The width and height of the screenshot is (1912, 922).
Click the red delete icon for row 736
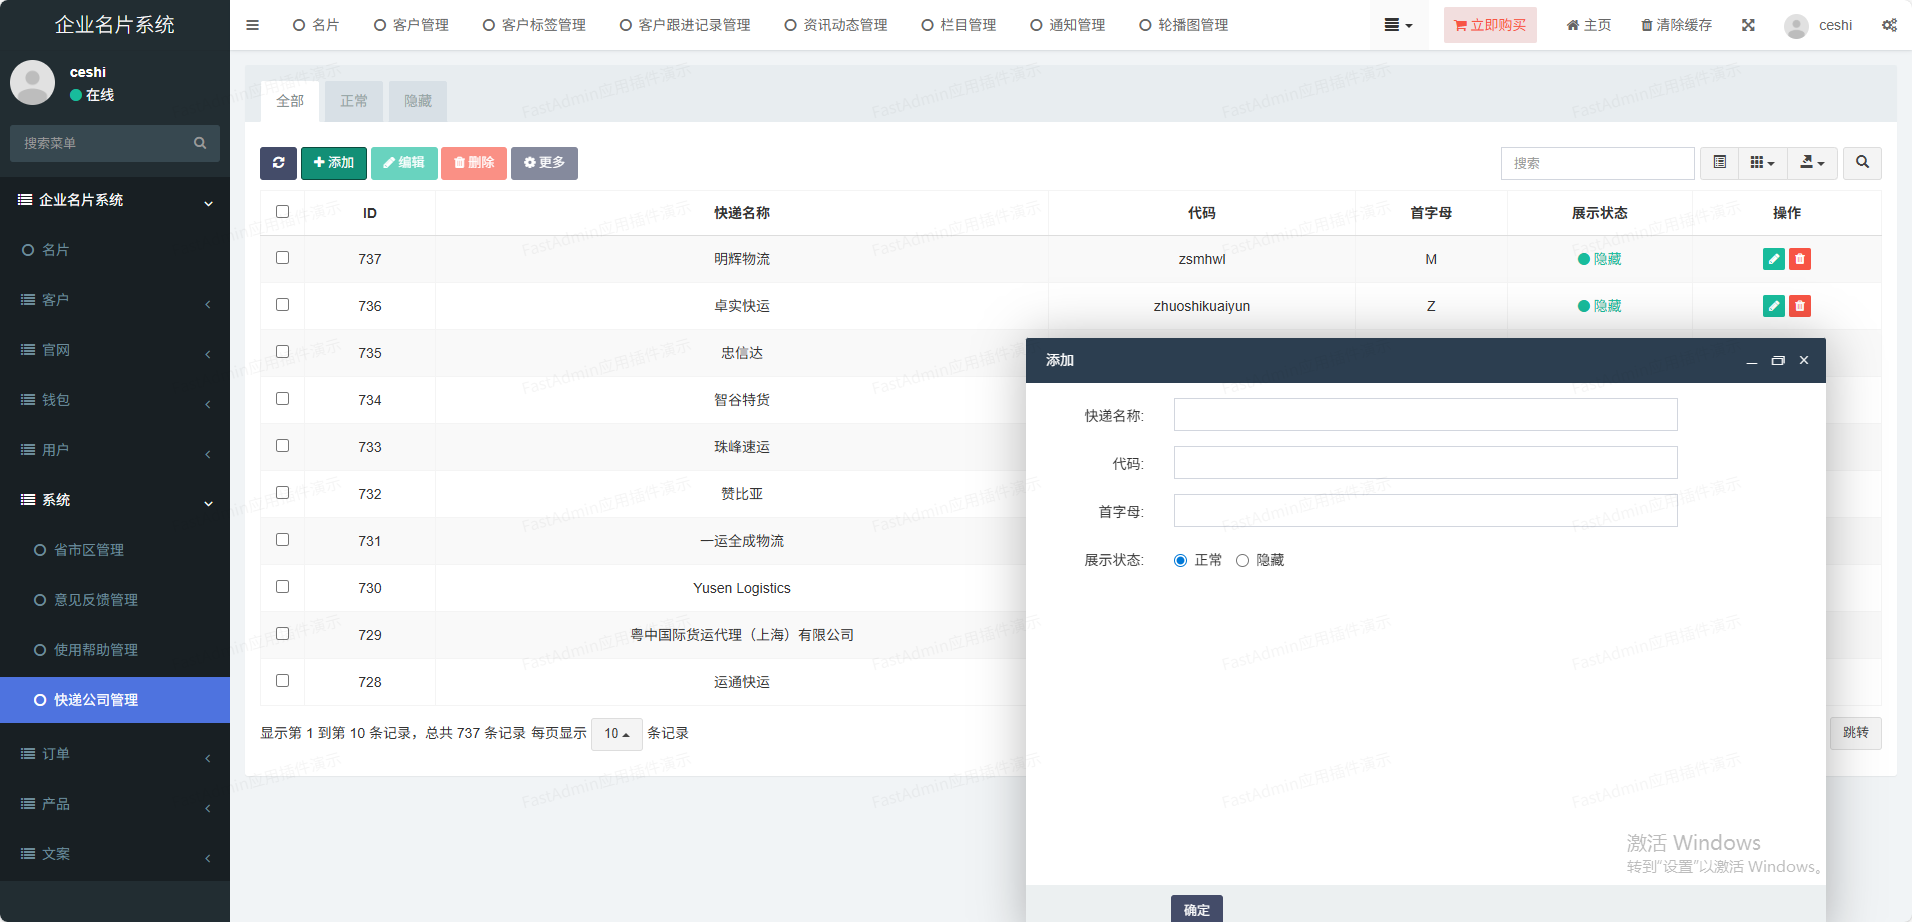pyautogui.click(x=1799, y=306)
